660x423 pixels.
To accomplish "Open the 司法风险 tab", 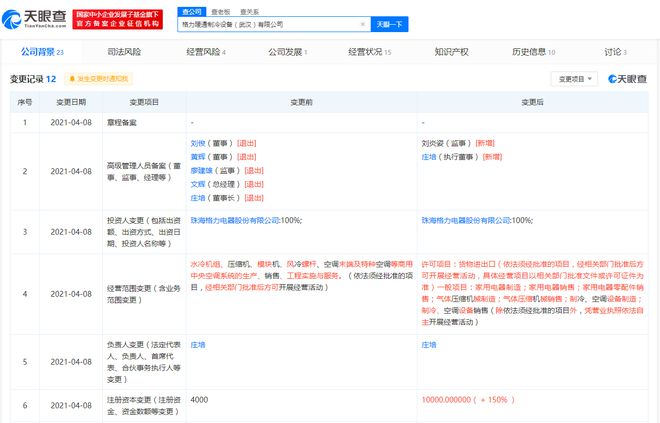I will [124, 52].
